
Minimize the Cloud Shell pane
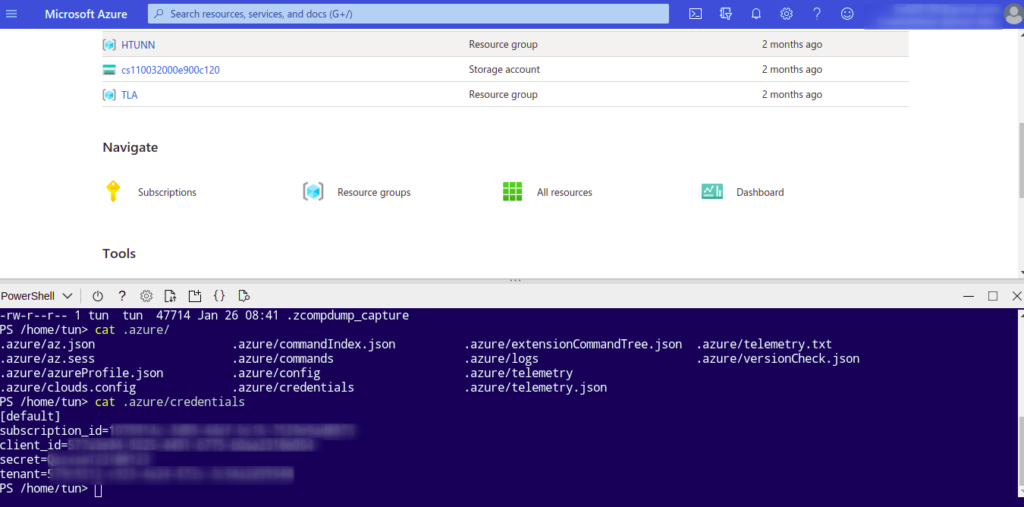pyautogui.click(x=969, y=296)
